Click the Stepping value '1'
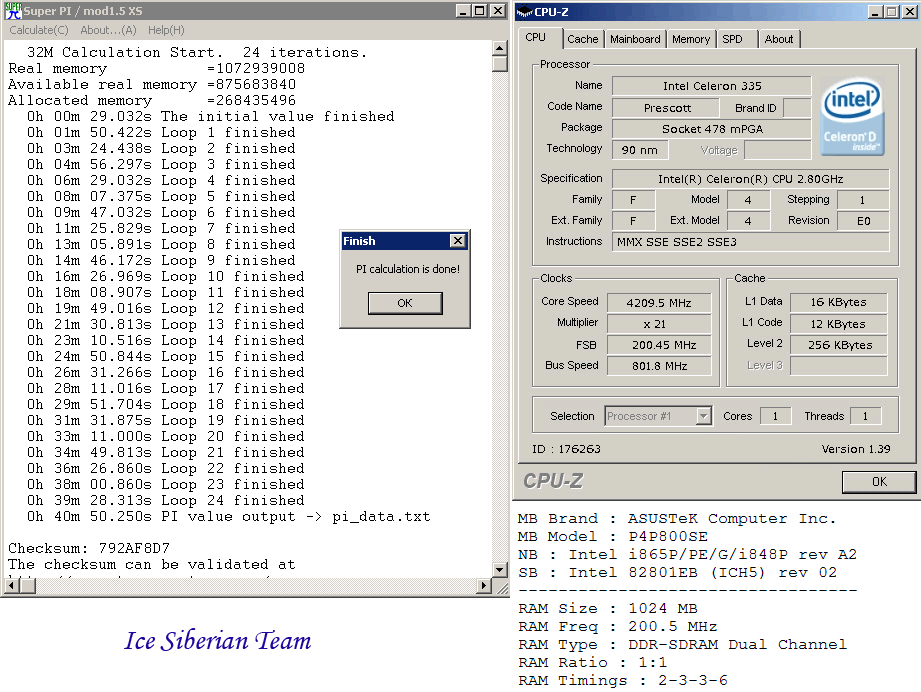Image resolution: width=921 pixels, height=692 pixels. pos(863,200)
